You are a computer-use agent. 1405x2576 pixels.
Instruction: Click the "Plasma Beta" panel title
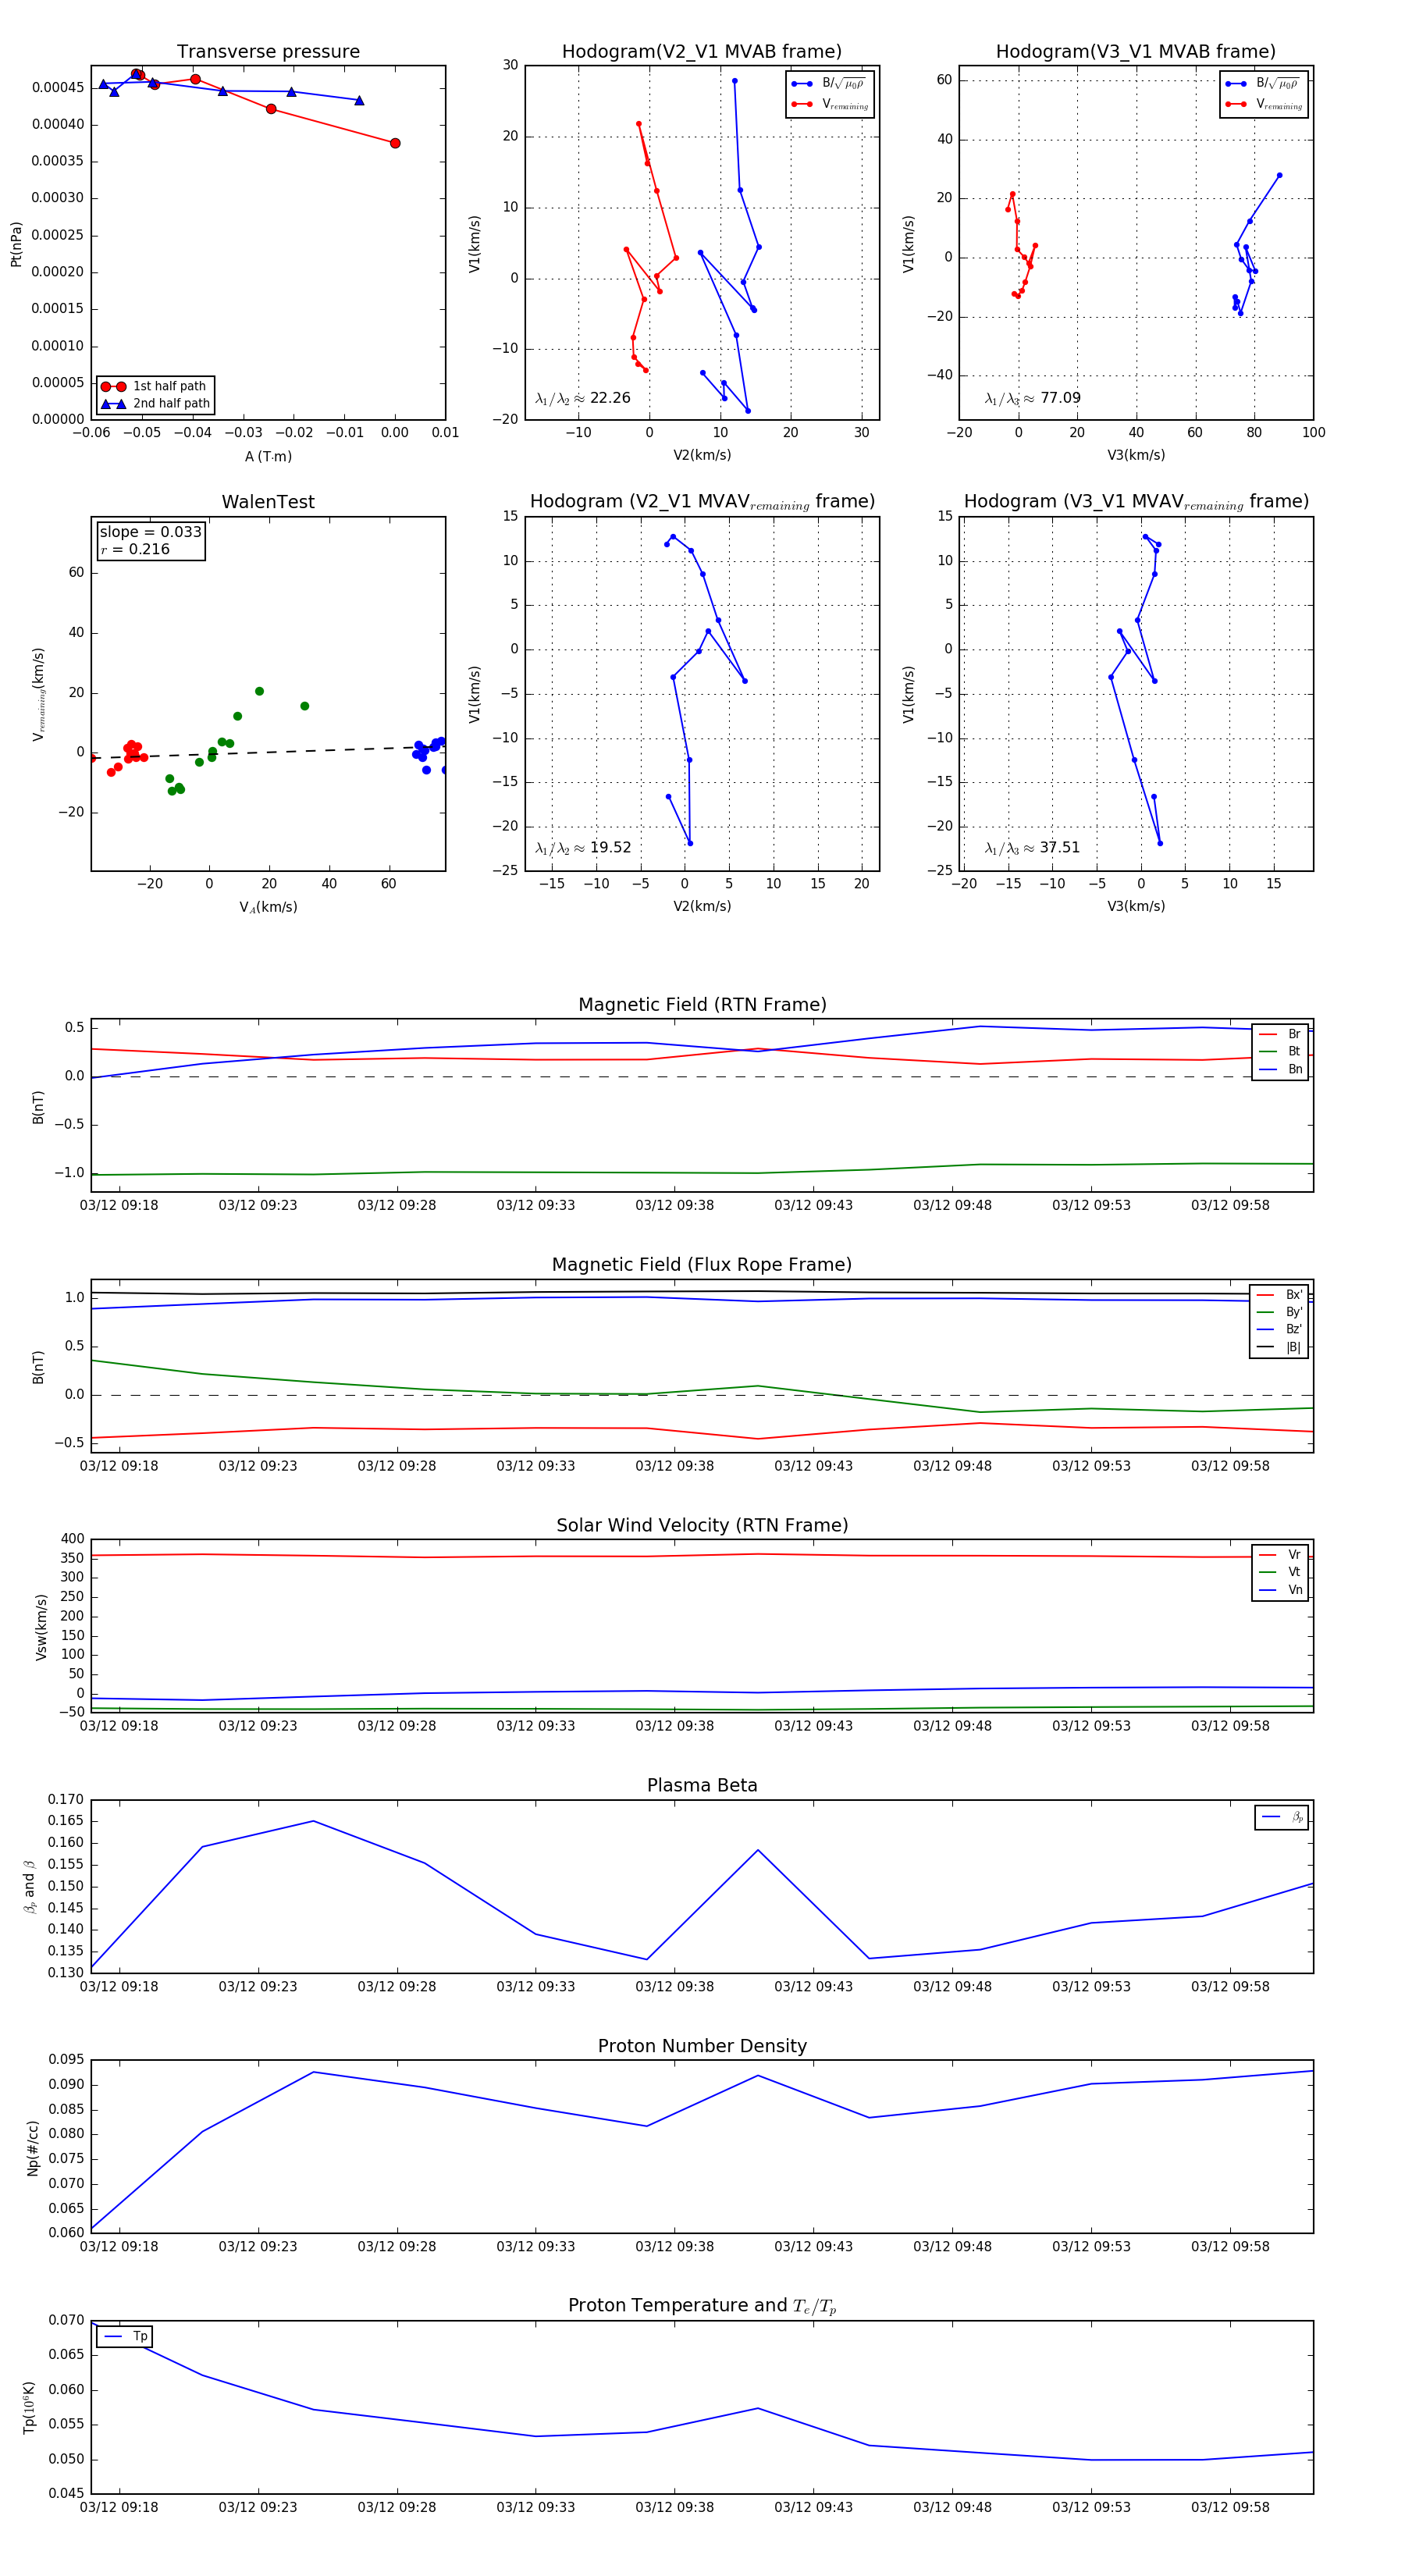coord(702,1785)
